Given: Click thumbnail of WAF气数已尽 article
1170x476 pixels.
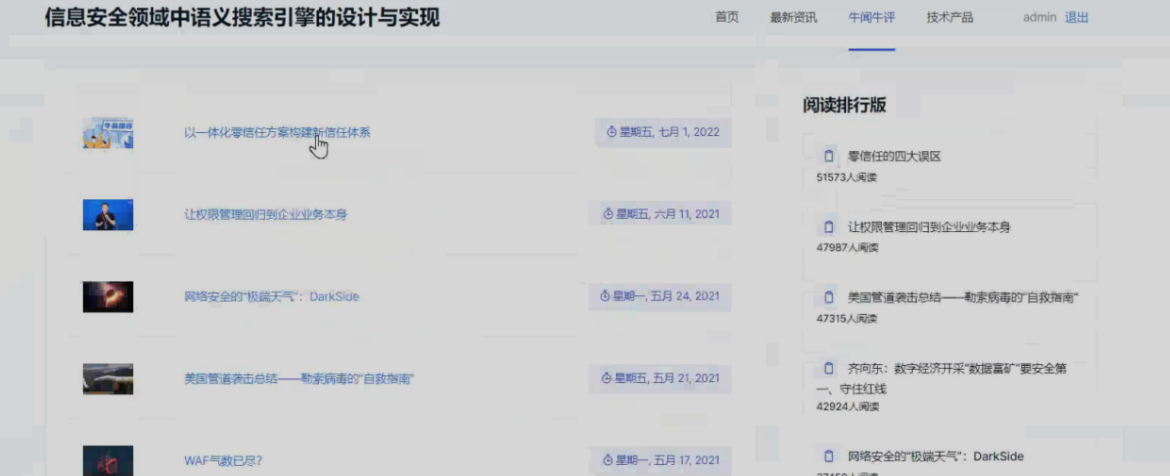Looking at the screenshot, I should tap(108, 461).
